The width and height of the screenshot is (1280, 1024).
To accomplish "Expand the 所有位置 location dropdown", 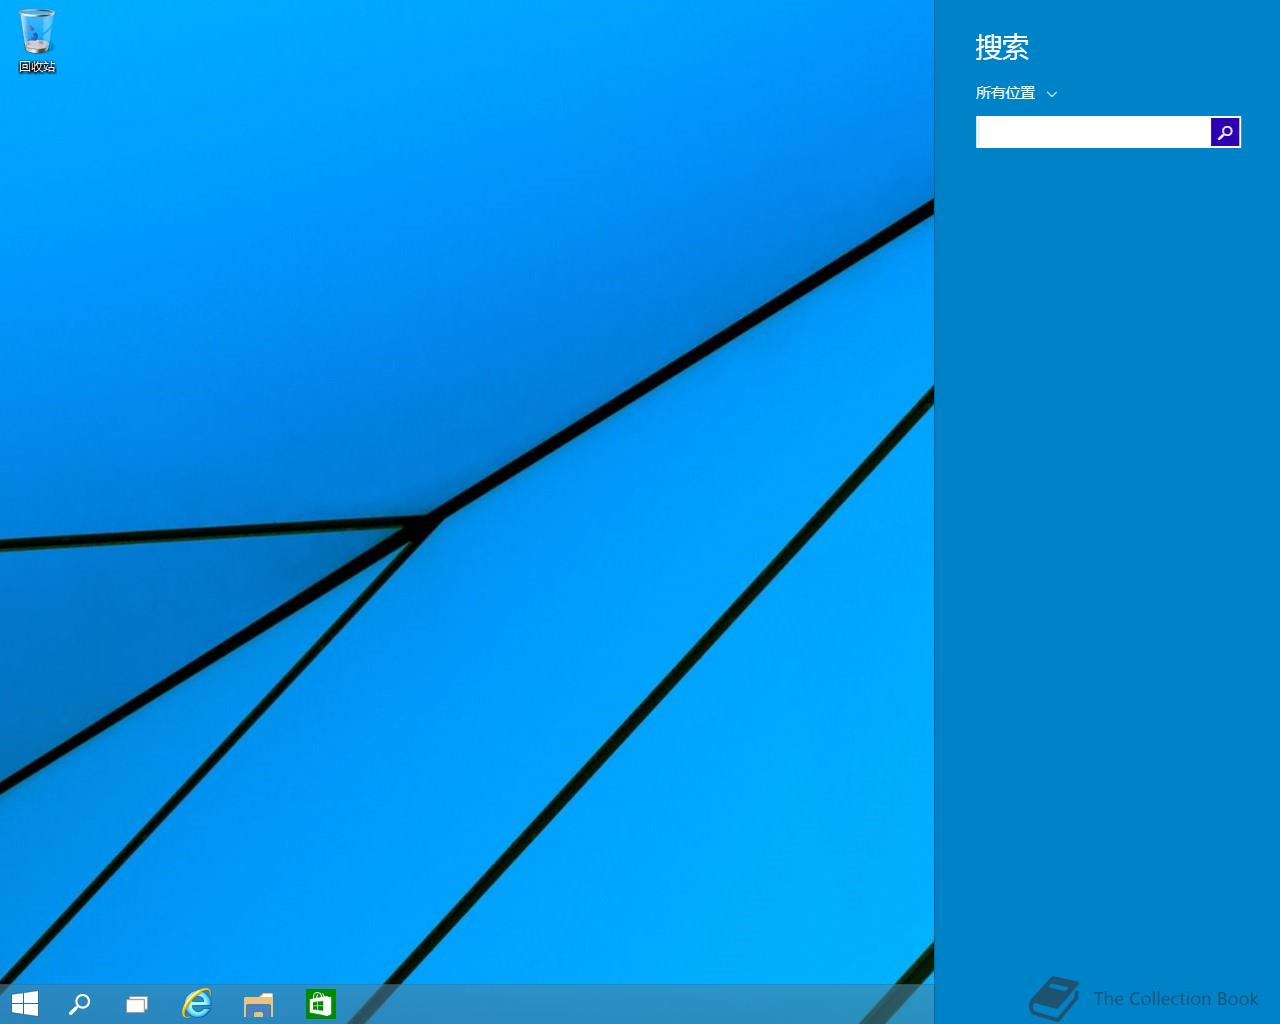I will pyautogui.click(x=1016, y=93).
